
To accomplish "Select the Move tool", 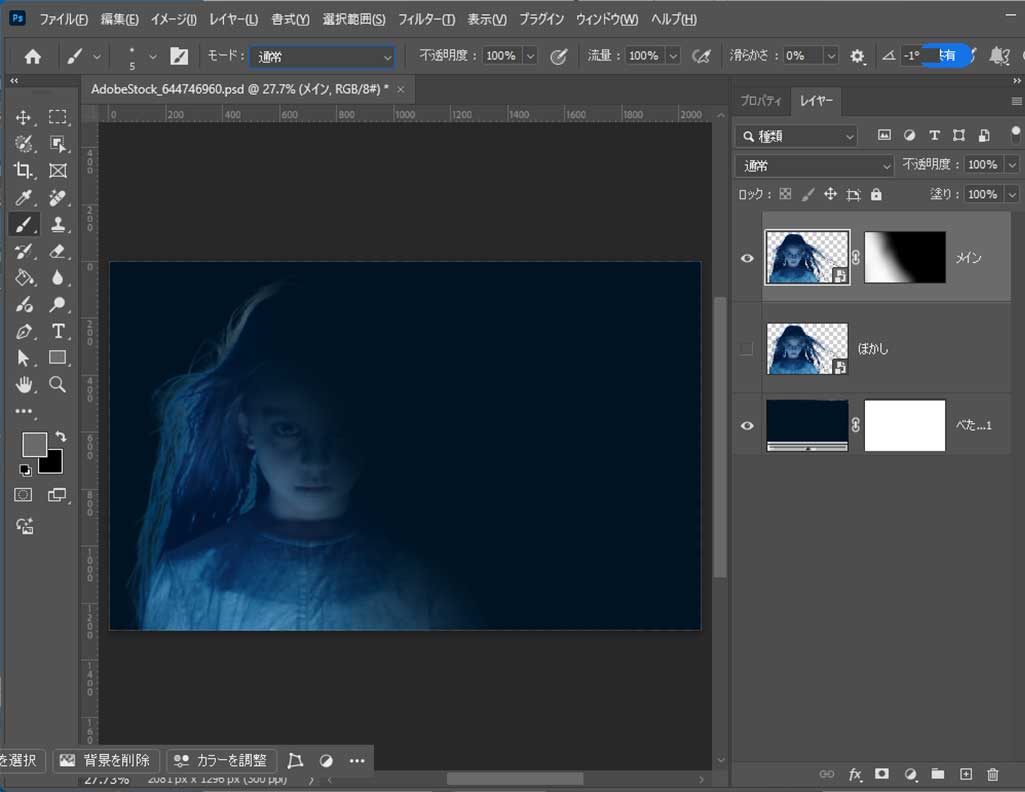I will coord(24,118).
